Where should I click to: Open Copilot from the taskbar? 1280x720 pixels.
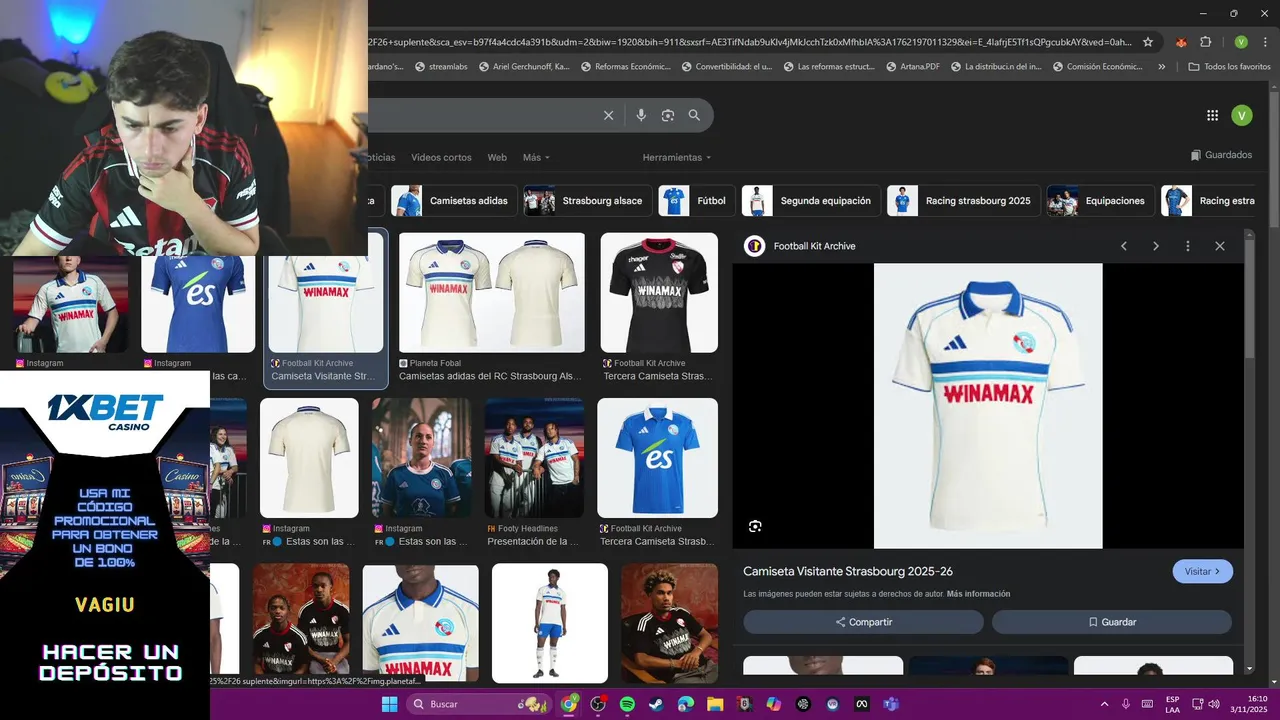point(774,704)
